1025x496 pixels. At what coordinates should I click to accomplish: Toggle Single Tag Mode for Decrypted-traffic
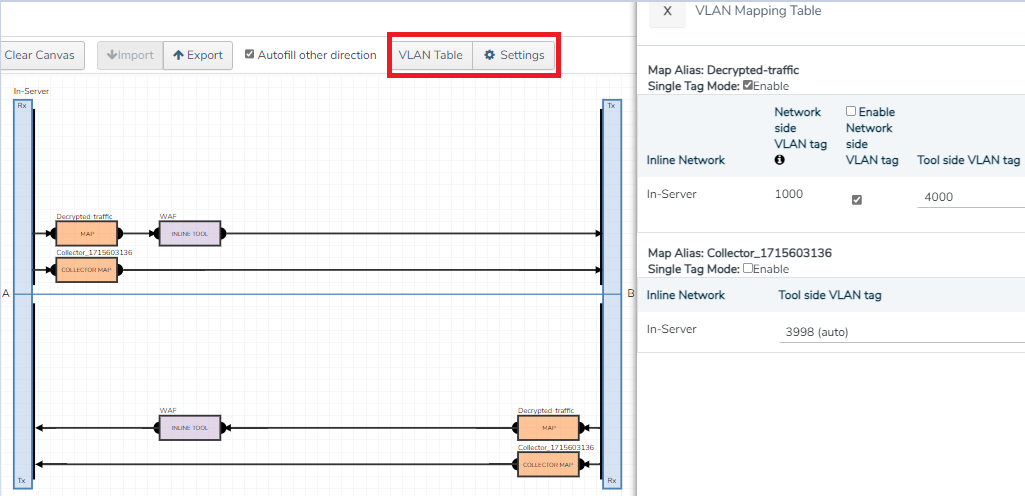click(747, 85)
